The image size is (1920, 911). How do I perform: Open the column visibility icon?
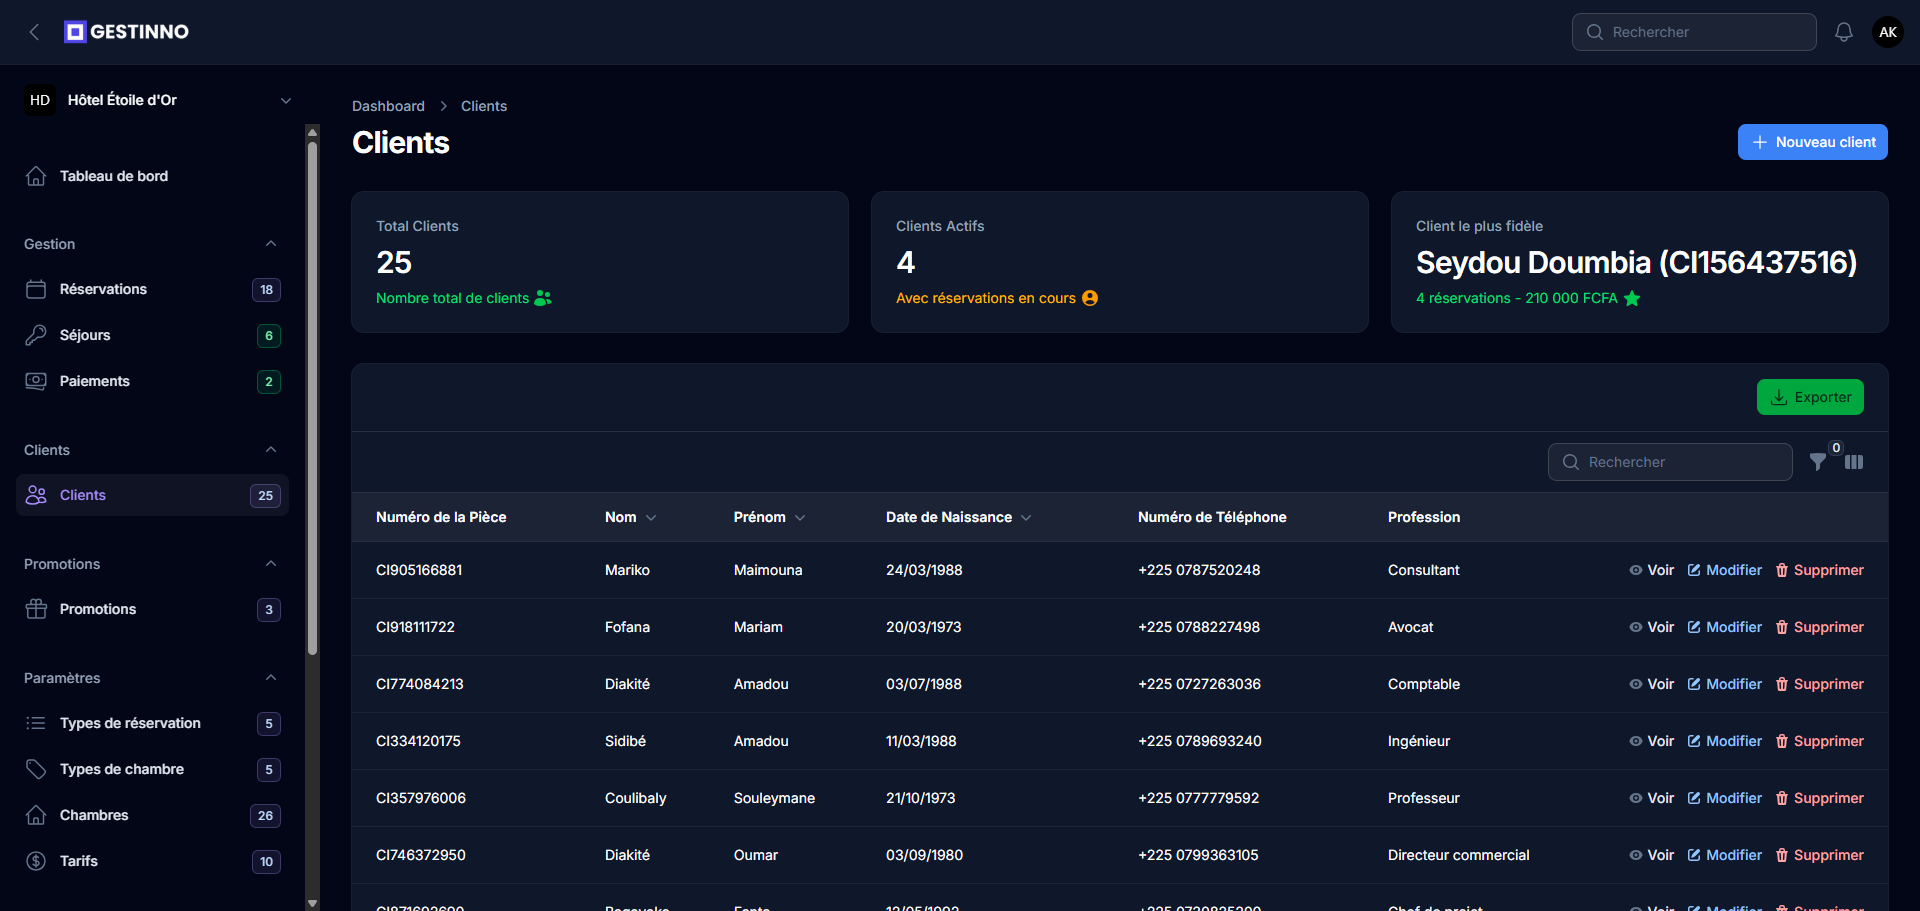pos(1854,462)
